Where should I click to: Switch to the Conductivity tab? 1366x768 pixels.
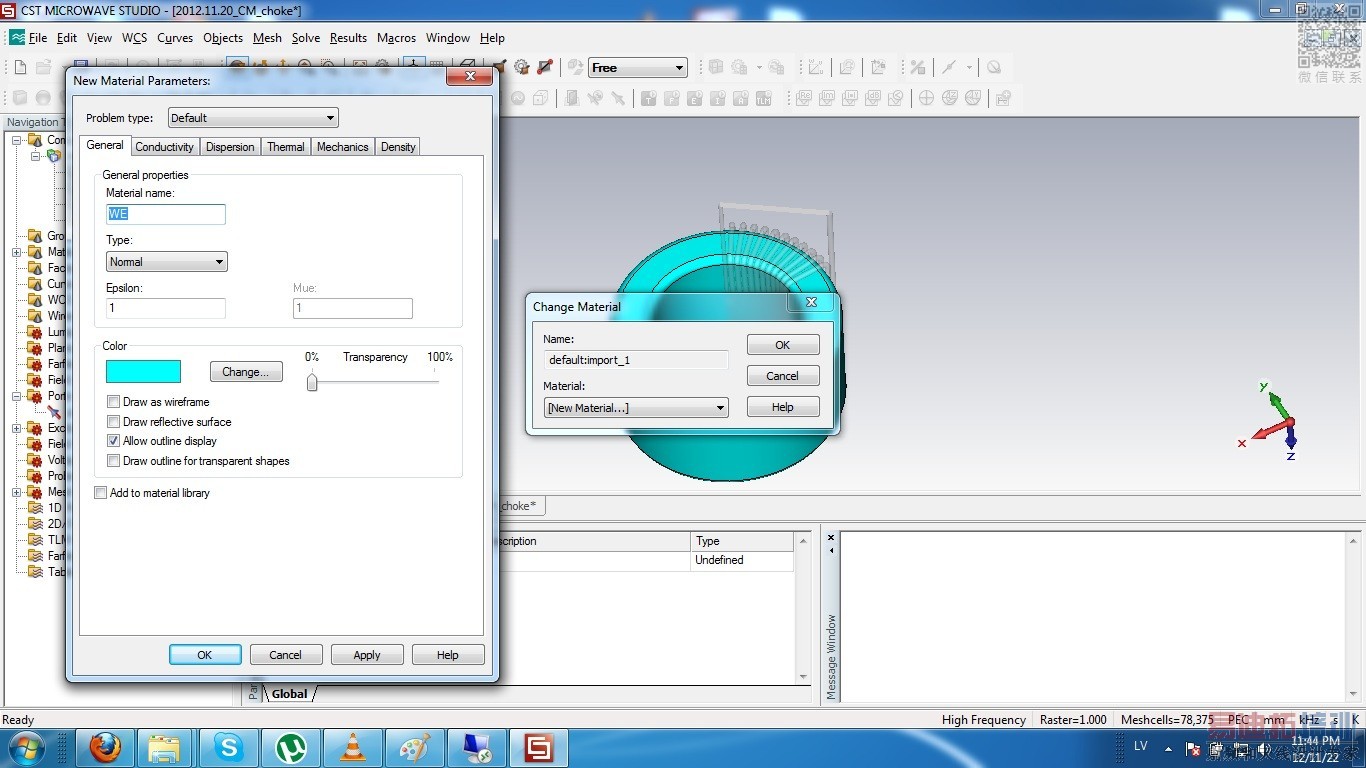(164, 147)
